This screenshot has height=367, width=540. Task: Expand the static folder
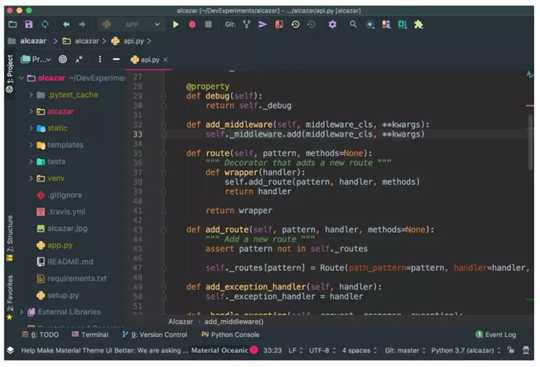click(x=31, y=128)
